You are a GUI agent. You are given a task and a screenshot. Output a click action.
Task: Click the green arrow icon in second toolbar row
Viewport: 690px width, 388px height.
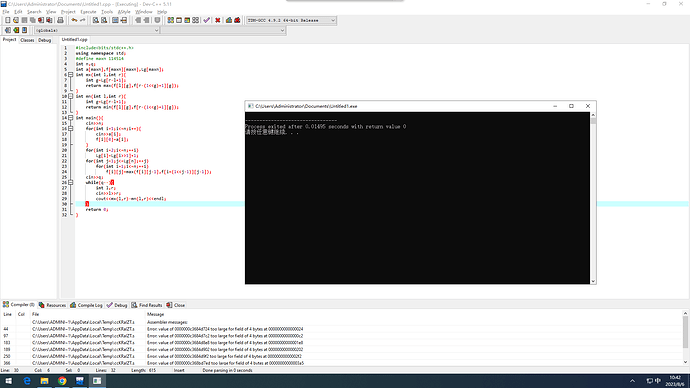click(x=16, y=30)
